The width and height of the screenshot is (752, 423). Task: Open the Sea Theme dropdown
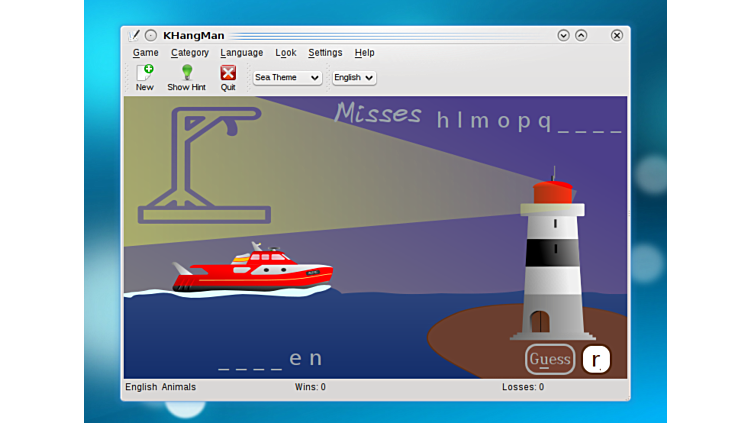(x=287, y=77)
